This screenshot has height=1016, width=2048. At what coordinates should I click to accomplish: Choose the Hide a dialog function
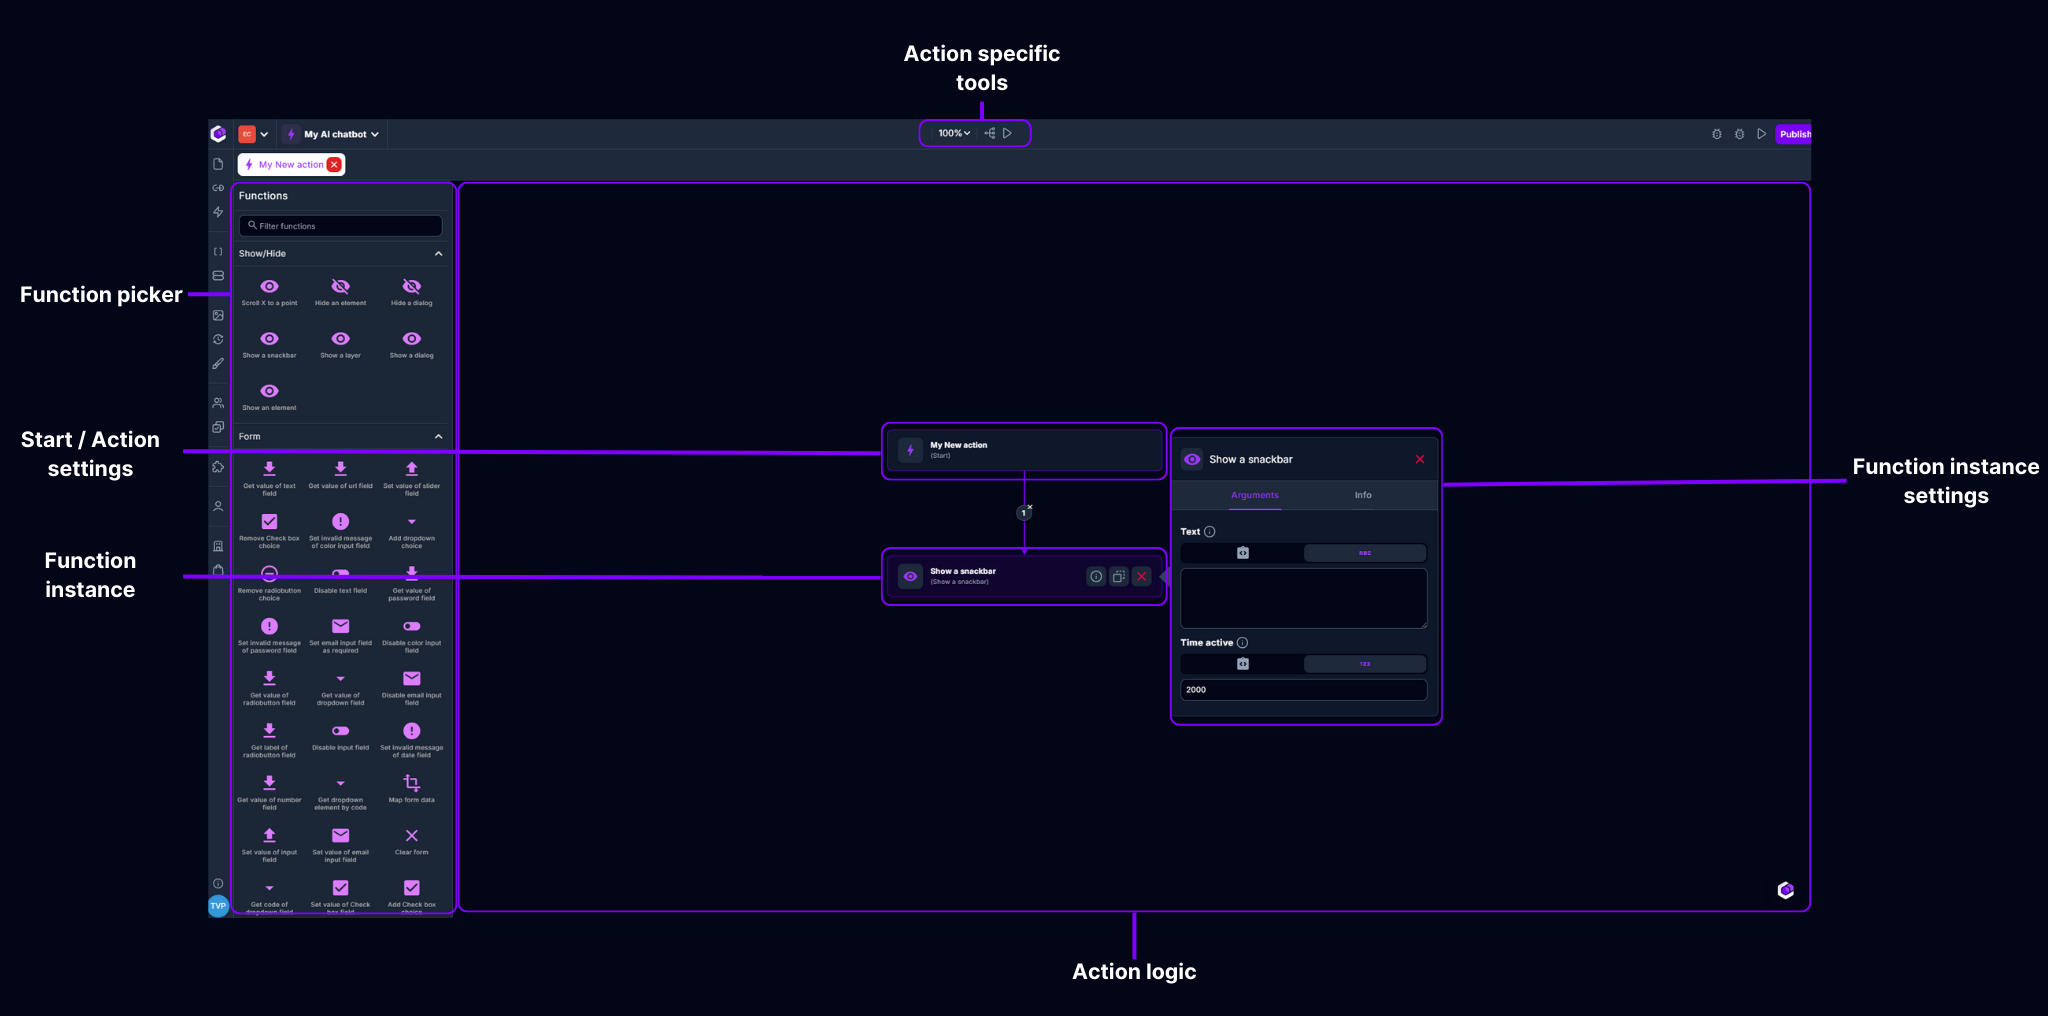tap(411, 290)
